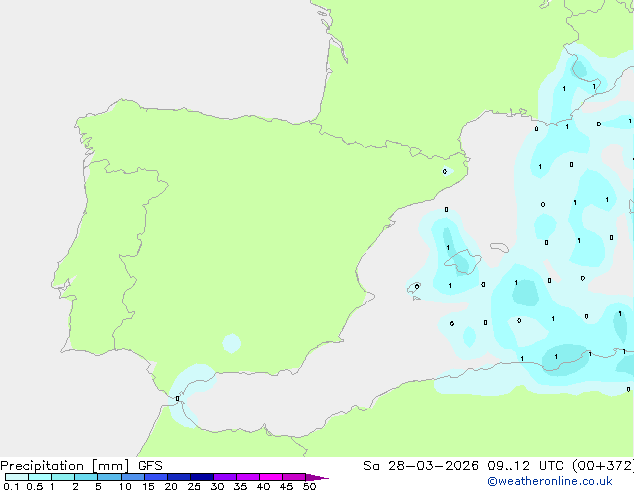This screenshot has width=634, height=490.
Task: Pick the 40 mm magenta legend swatch
Action: point(271,477)
